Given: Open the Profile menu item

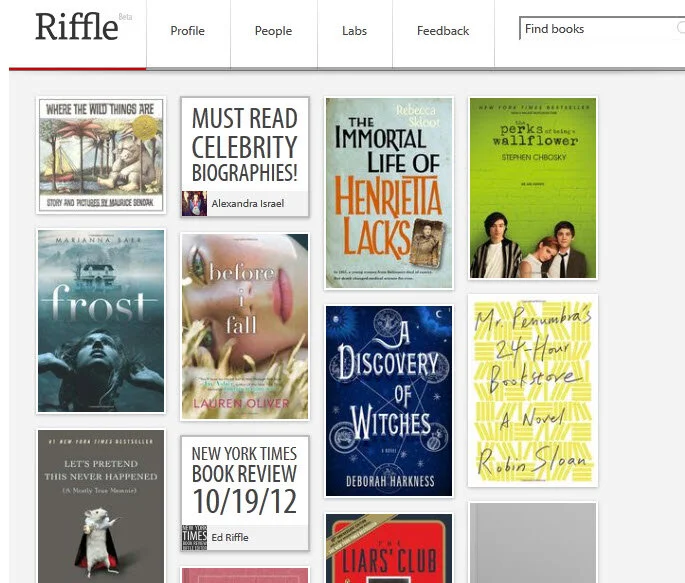Looking at the screenshot, I should point(187,31).
